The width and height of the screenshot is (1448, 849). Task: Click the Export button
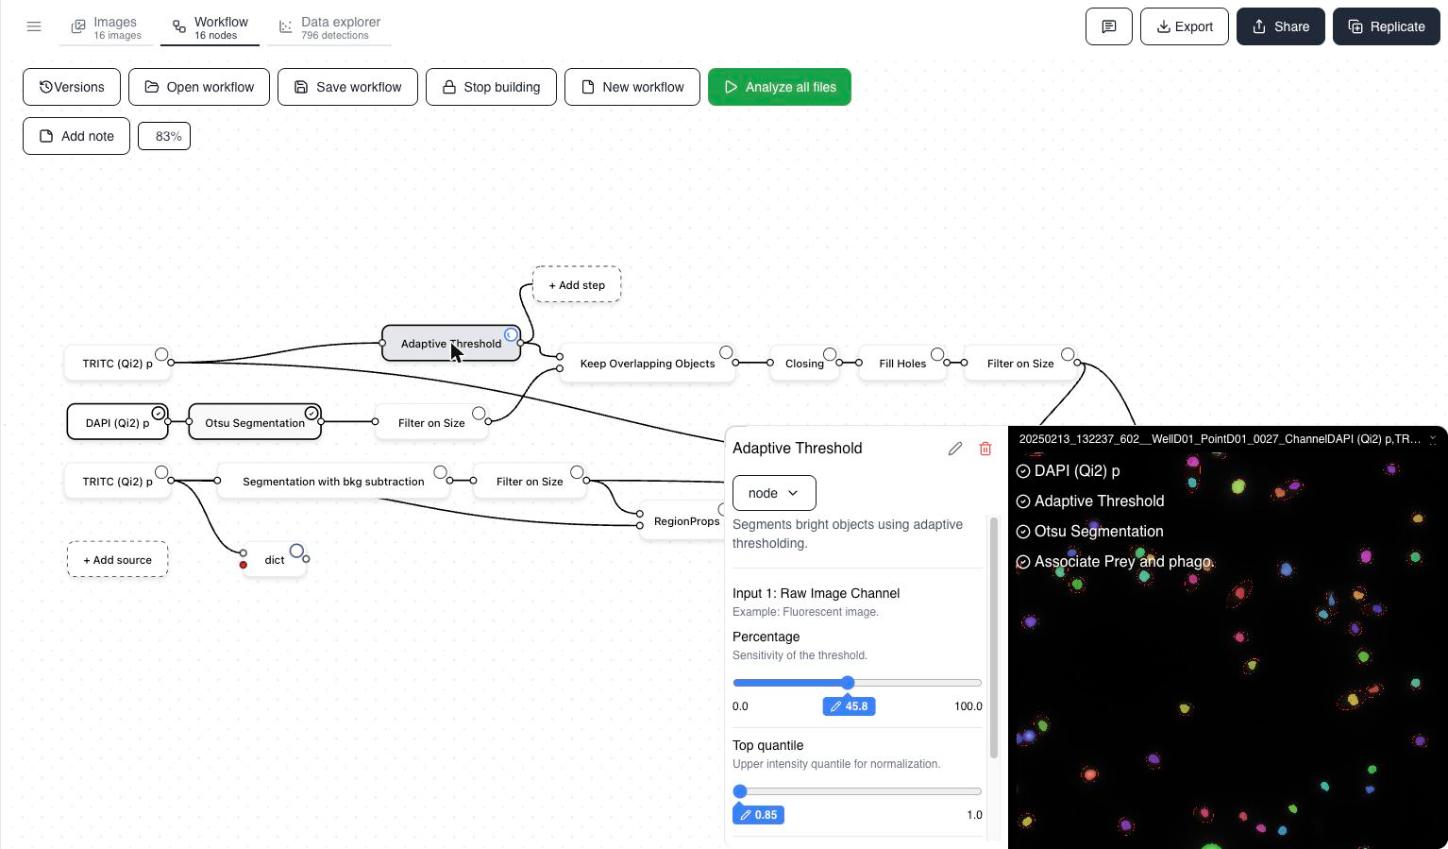[1184, 27]
